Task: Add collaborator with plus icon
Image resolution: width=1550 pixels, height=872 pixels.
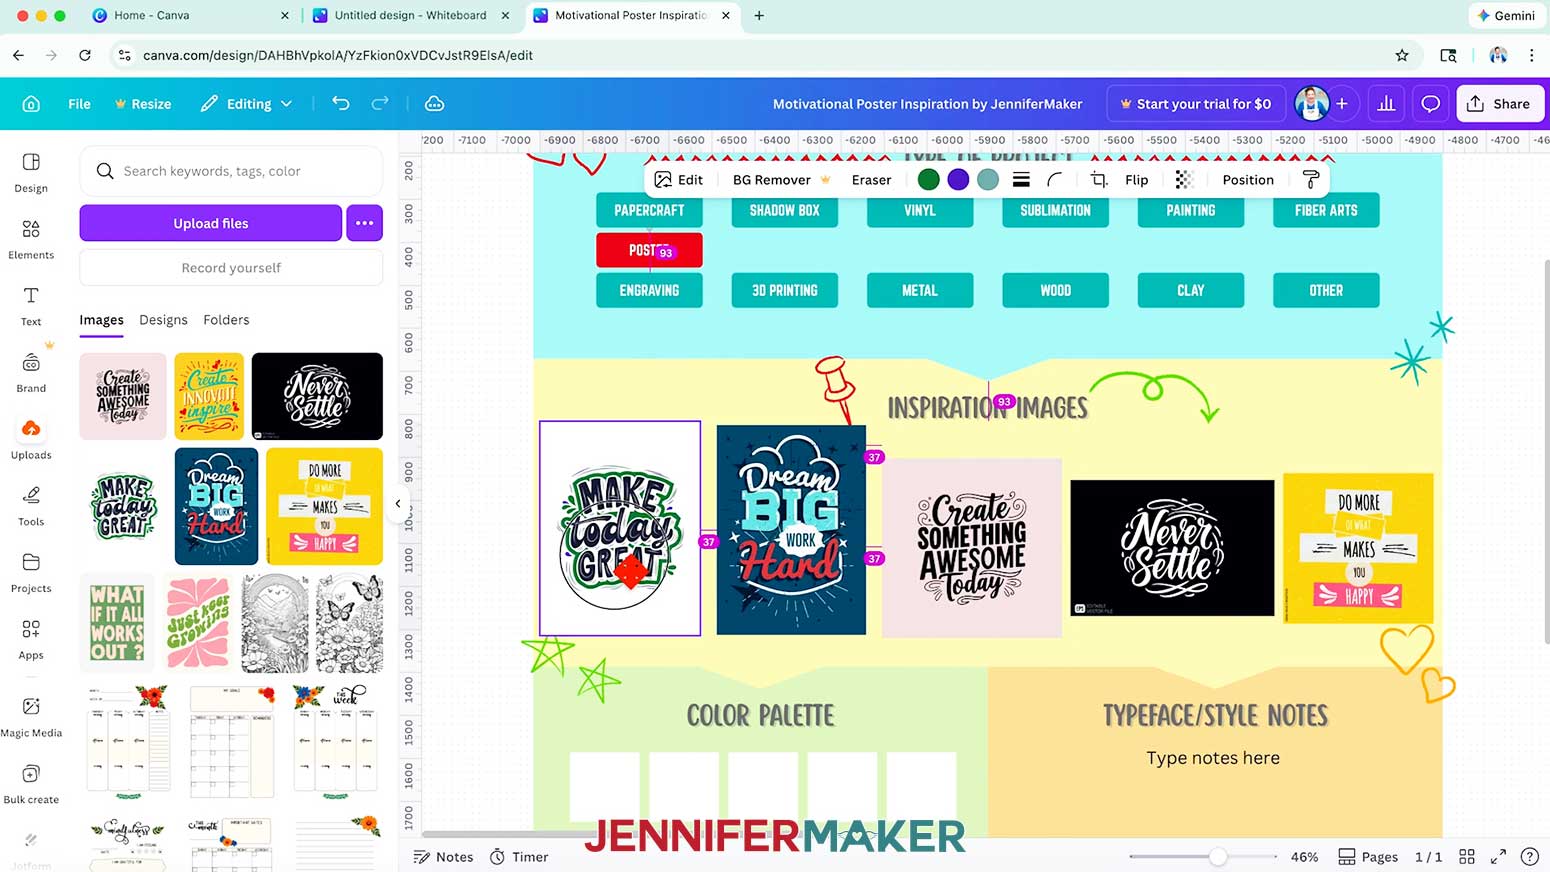Action: [1342, 103]
